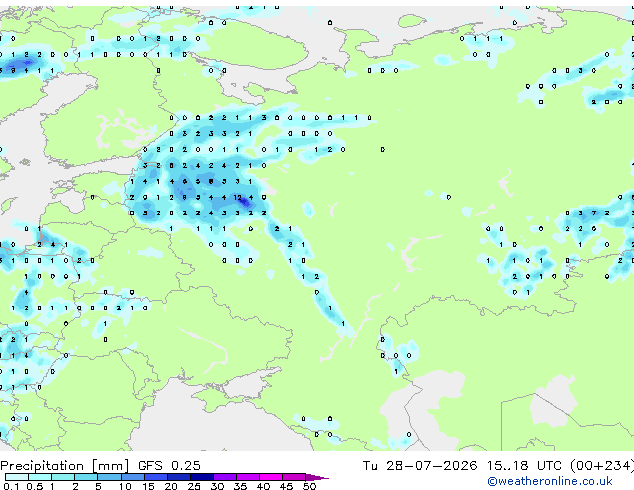Click the date "Tu 28-07-2026"
Viewport: 634px width, 490px height.
point(420,465)
